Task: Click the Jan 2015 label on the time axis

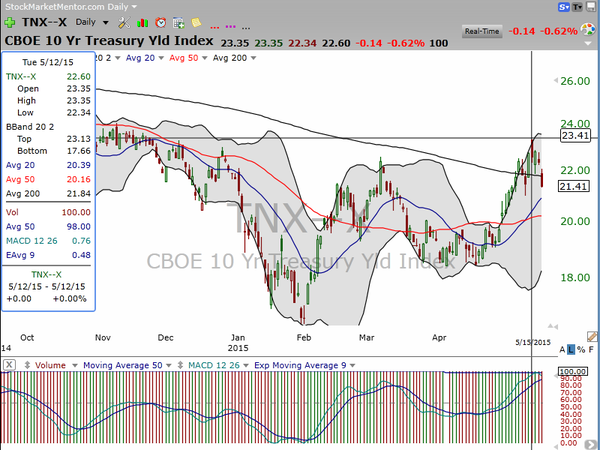Action: click(x=238, y=343)
